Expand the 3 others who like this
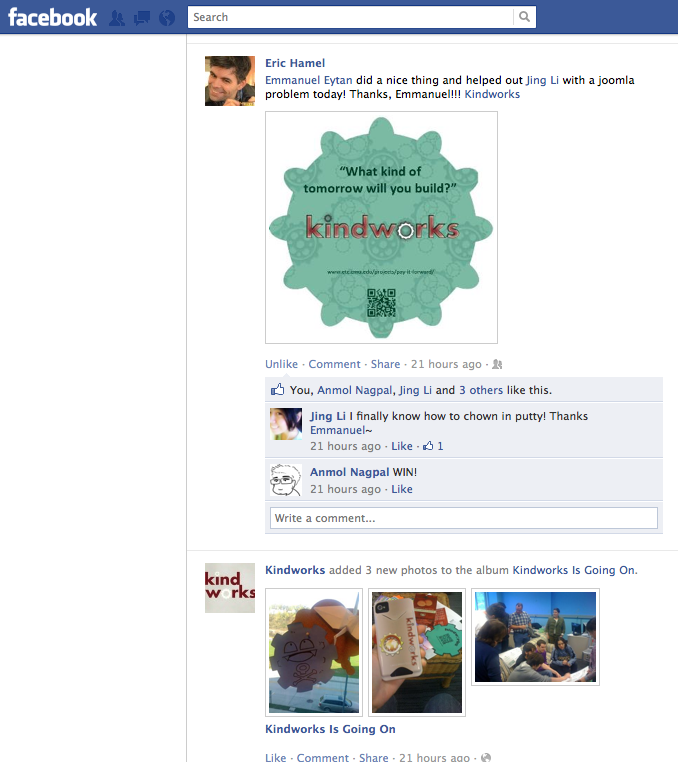Screen dimensions: 678x762 click(481, 390)
